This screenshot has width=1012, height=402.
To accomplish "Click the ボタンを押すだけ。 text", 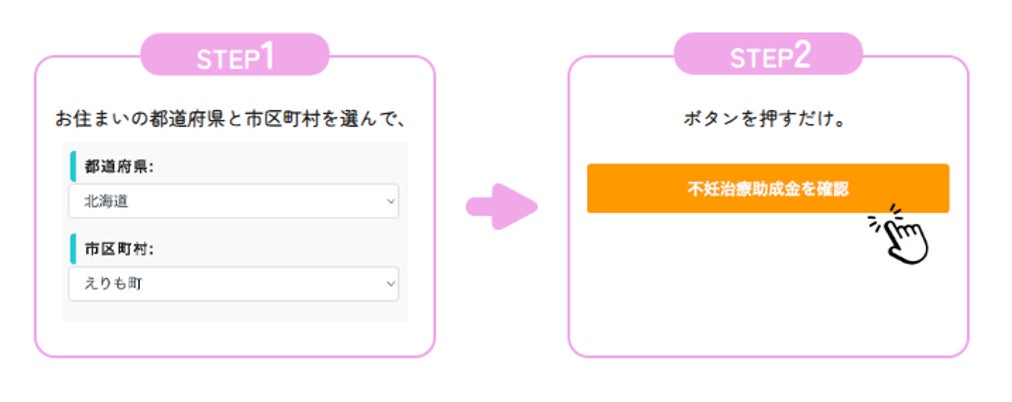I will (x=766, y=119).
